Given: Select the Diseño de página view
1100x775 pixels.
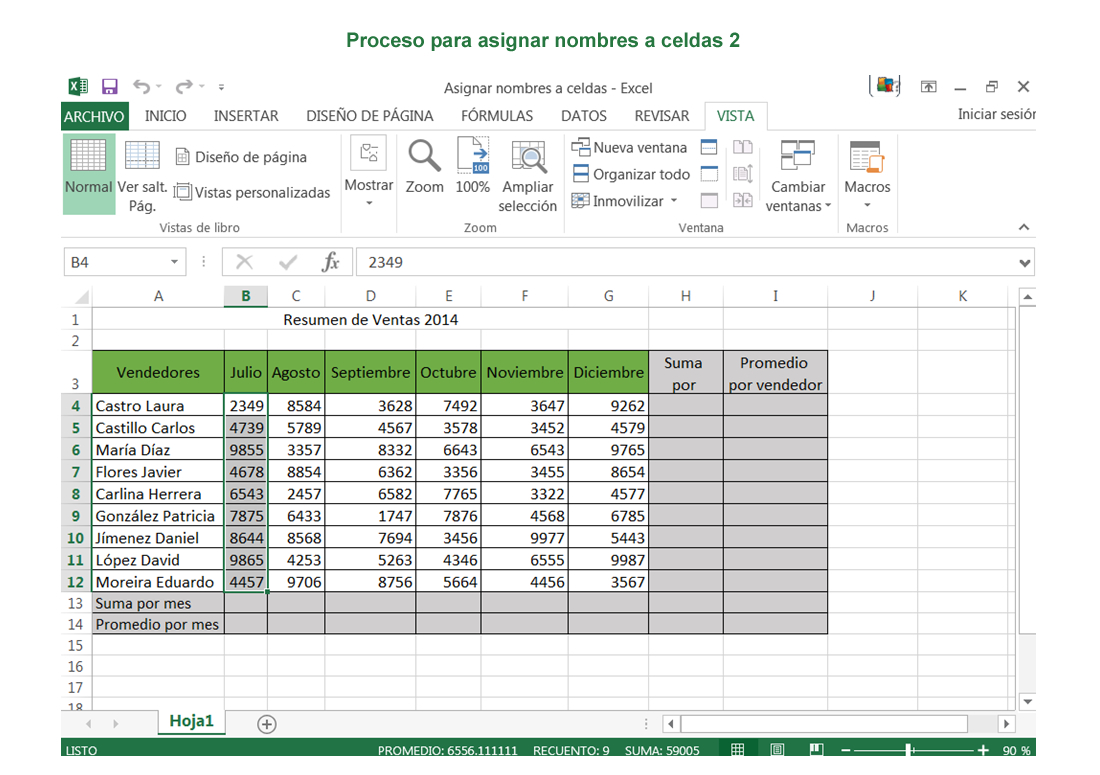Looking at the screenshot, I should pos(241,157).
